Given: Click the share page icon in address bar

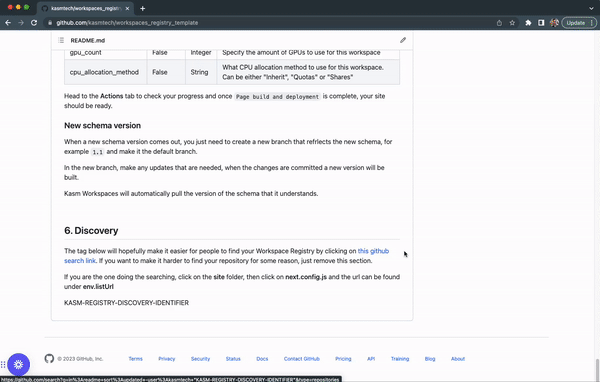Looking at the screenshot, I should (499, 23).
